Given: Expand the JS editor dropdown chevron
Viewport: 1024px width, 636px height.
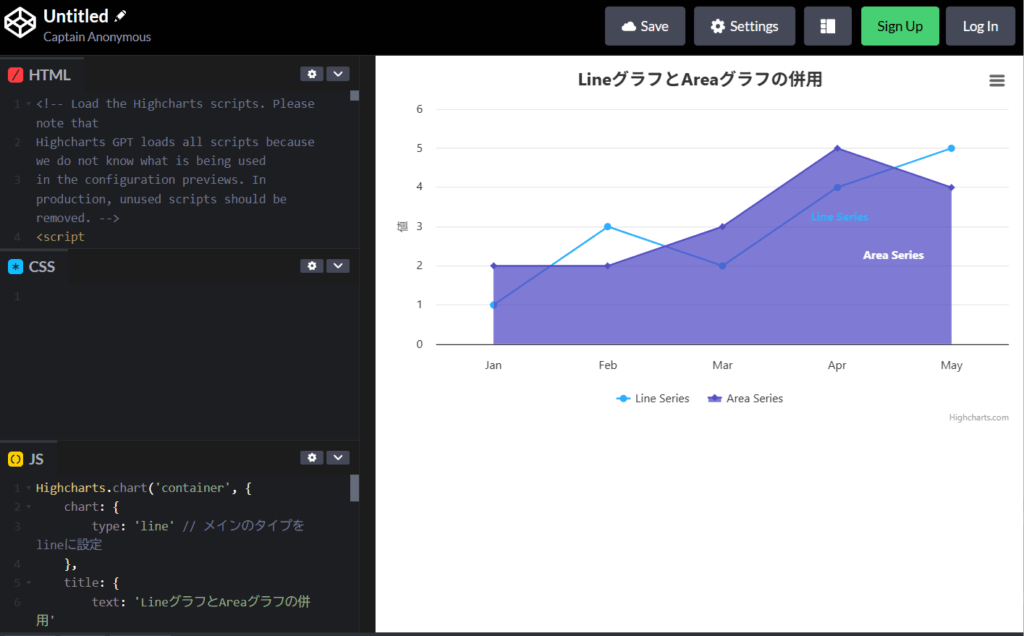Looking at the screenshot, I should (x=338, y=458).
